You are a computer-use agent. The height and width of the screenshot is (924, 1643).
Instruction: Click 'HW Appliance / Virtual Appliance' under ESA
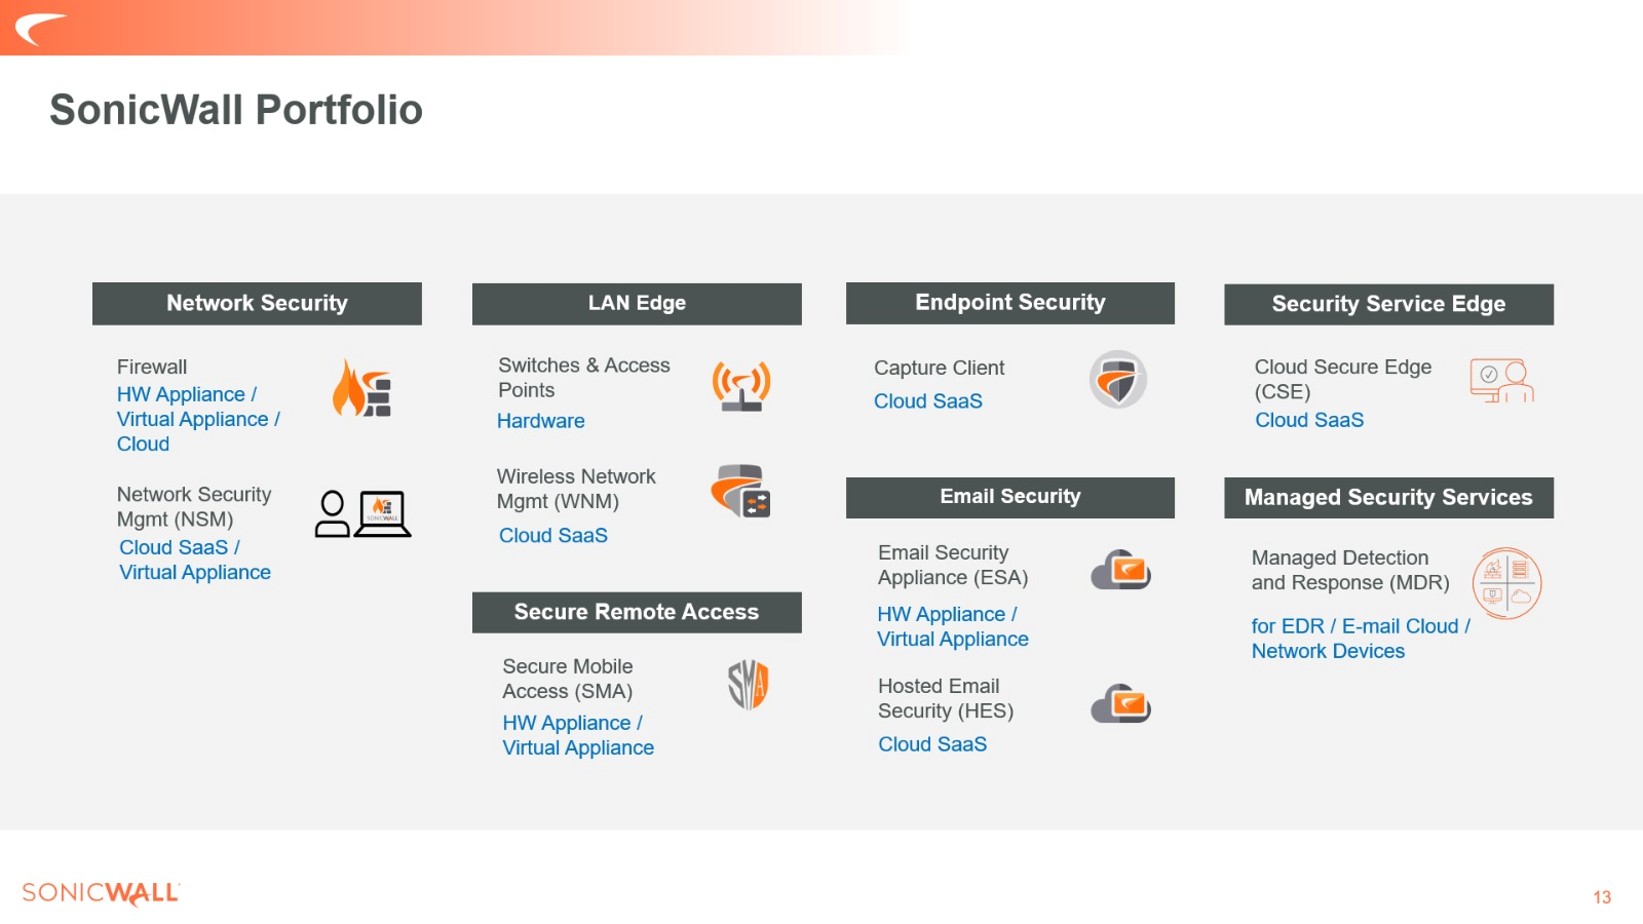953,626
